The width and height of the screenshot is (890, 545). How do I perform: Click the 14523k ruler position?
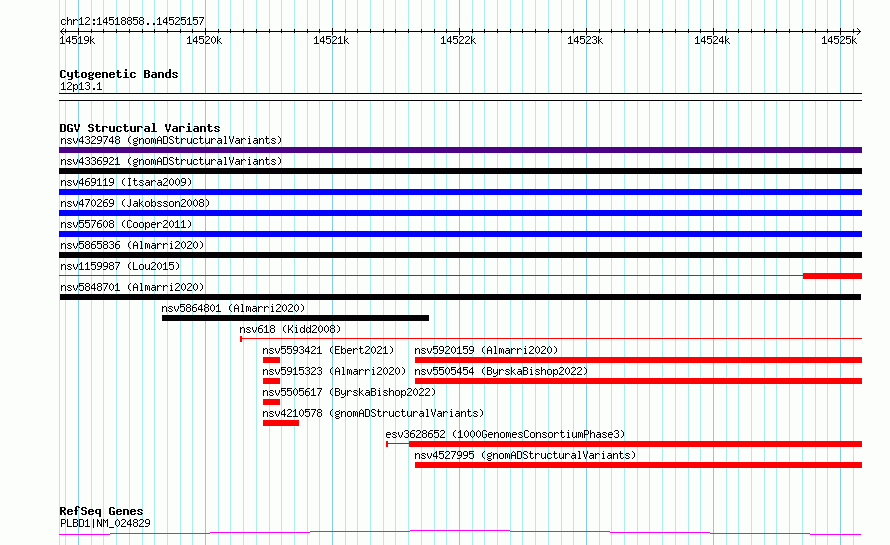(x=585, y=40)
